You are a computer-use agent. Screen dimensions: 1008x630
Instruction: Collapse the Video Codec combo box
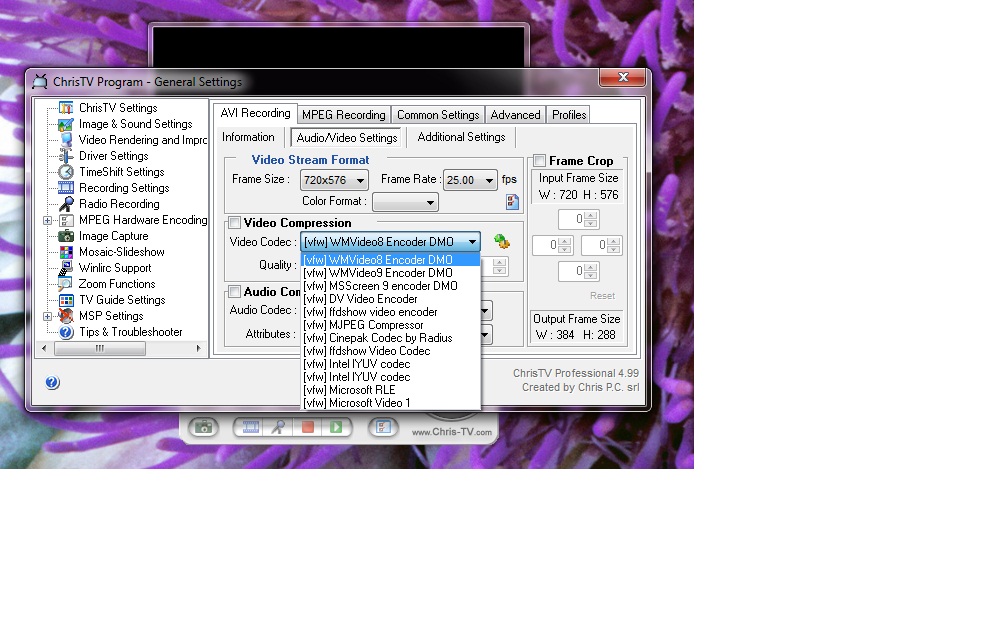[x=472, y=242]
